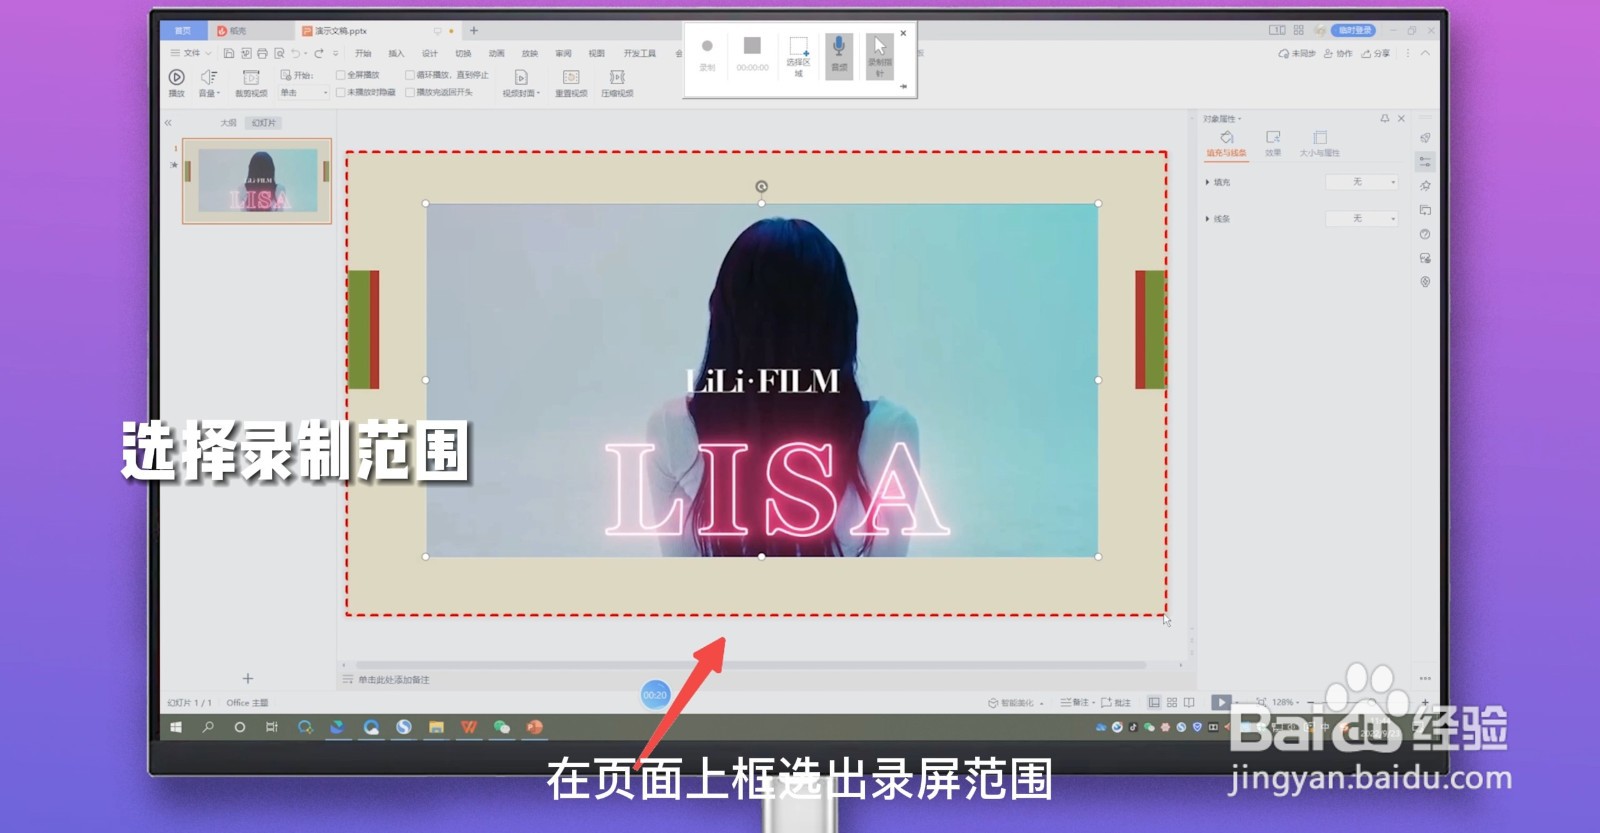This screenshot has height=833, width=1600.
Task: Open the 开始 ribbon tab
Action: pyautogui.click(x=363, y=53)
